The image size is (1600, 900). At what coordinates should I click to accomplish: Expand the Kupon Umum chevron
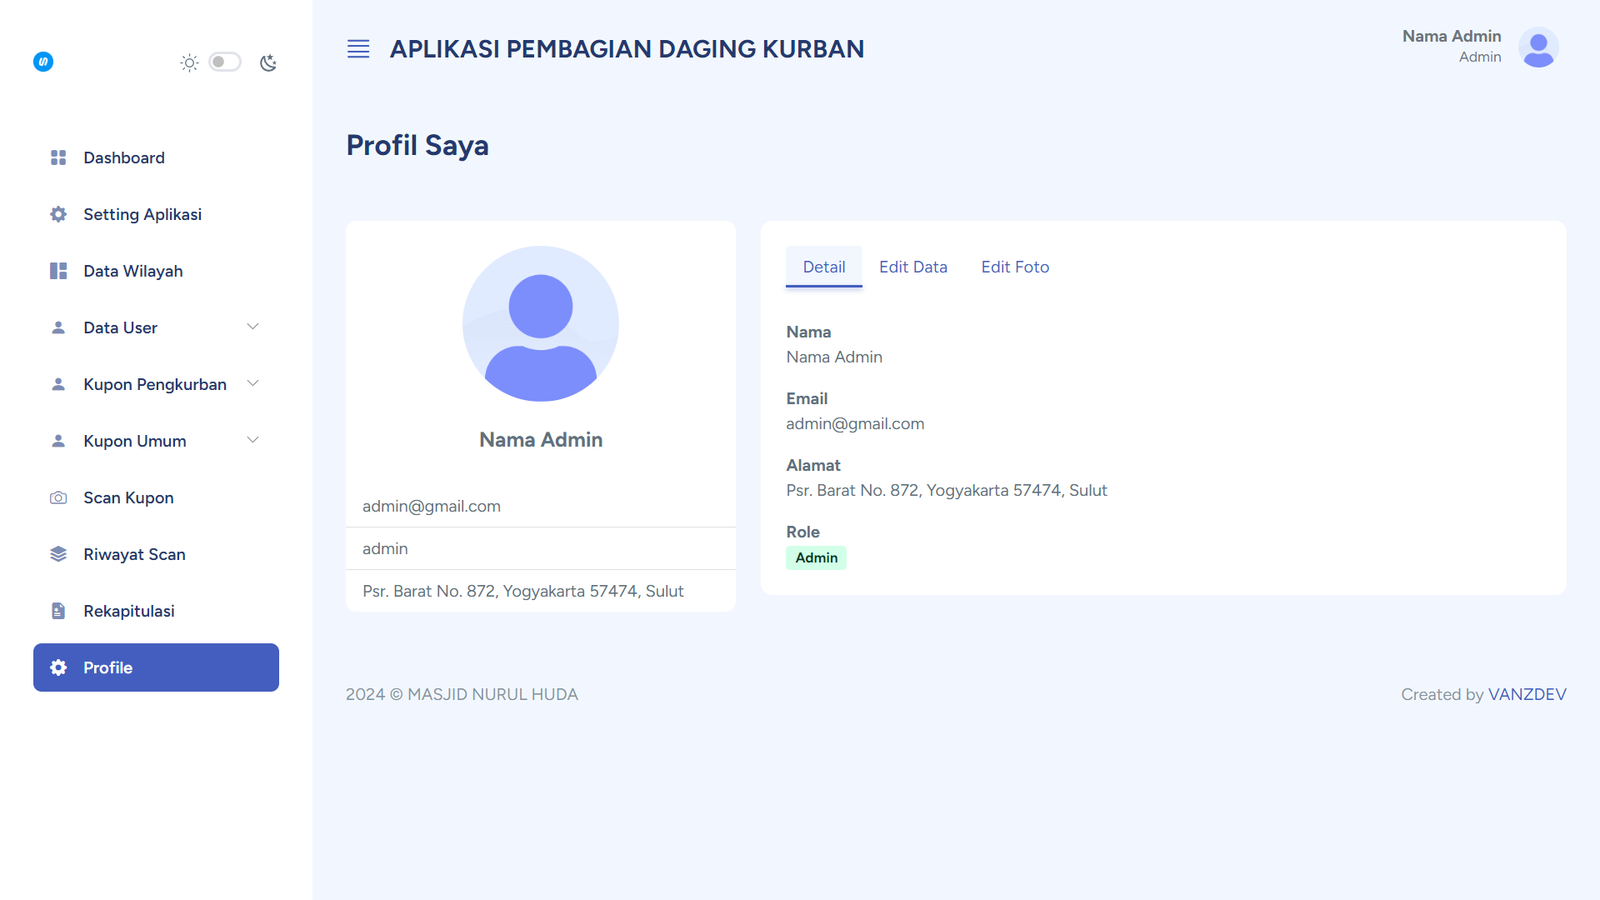(253, 440)
